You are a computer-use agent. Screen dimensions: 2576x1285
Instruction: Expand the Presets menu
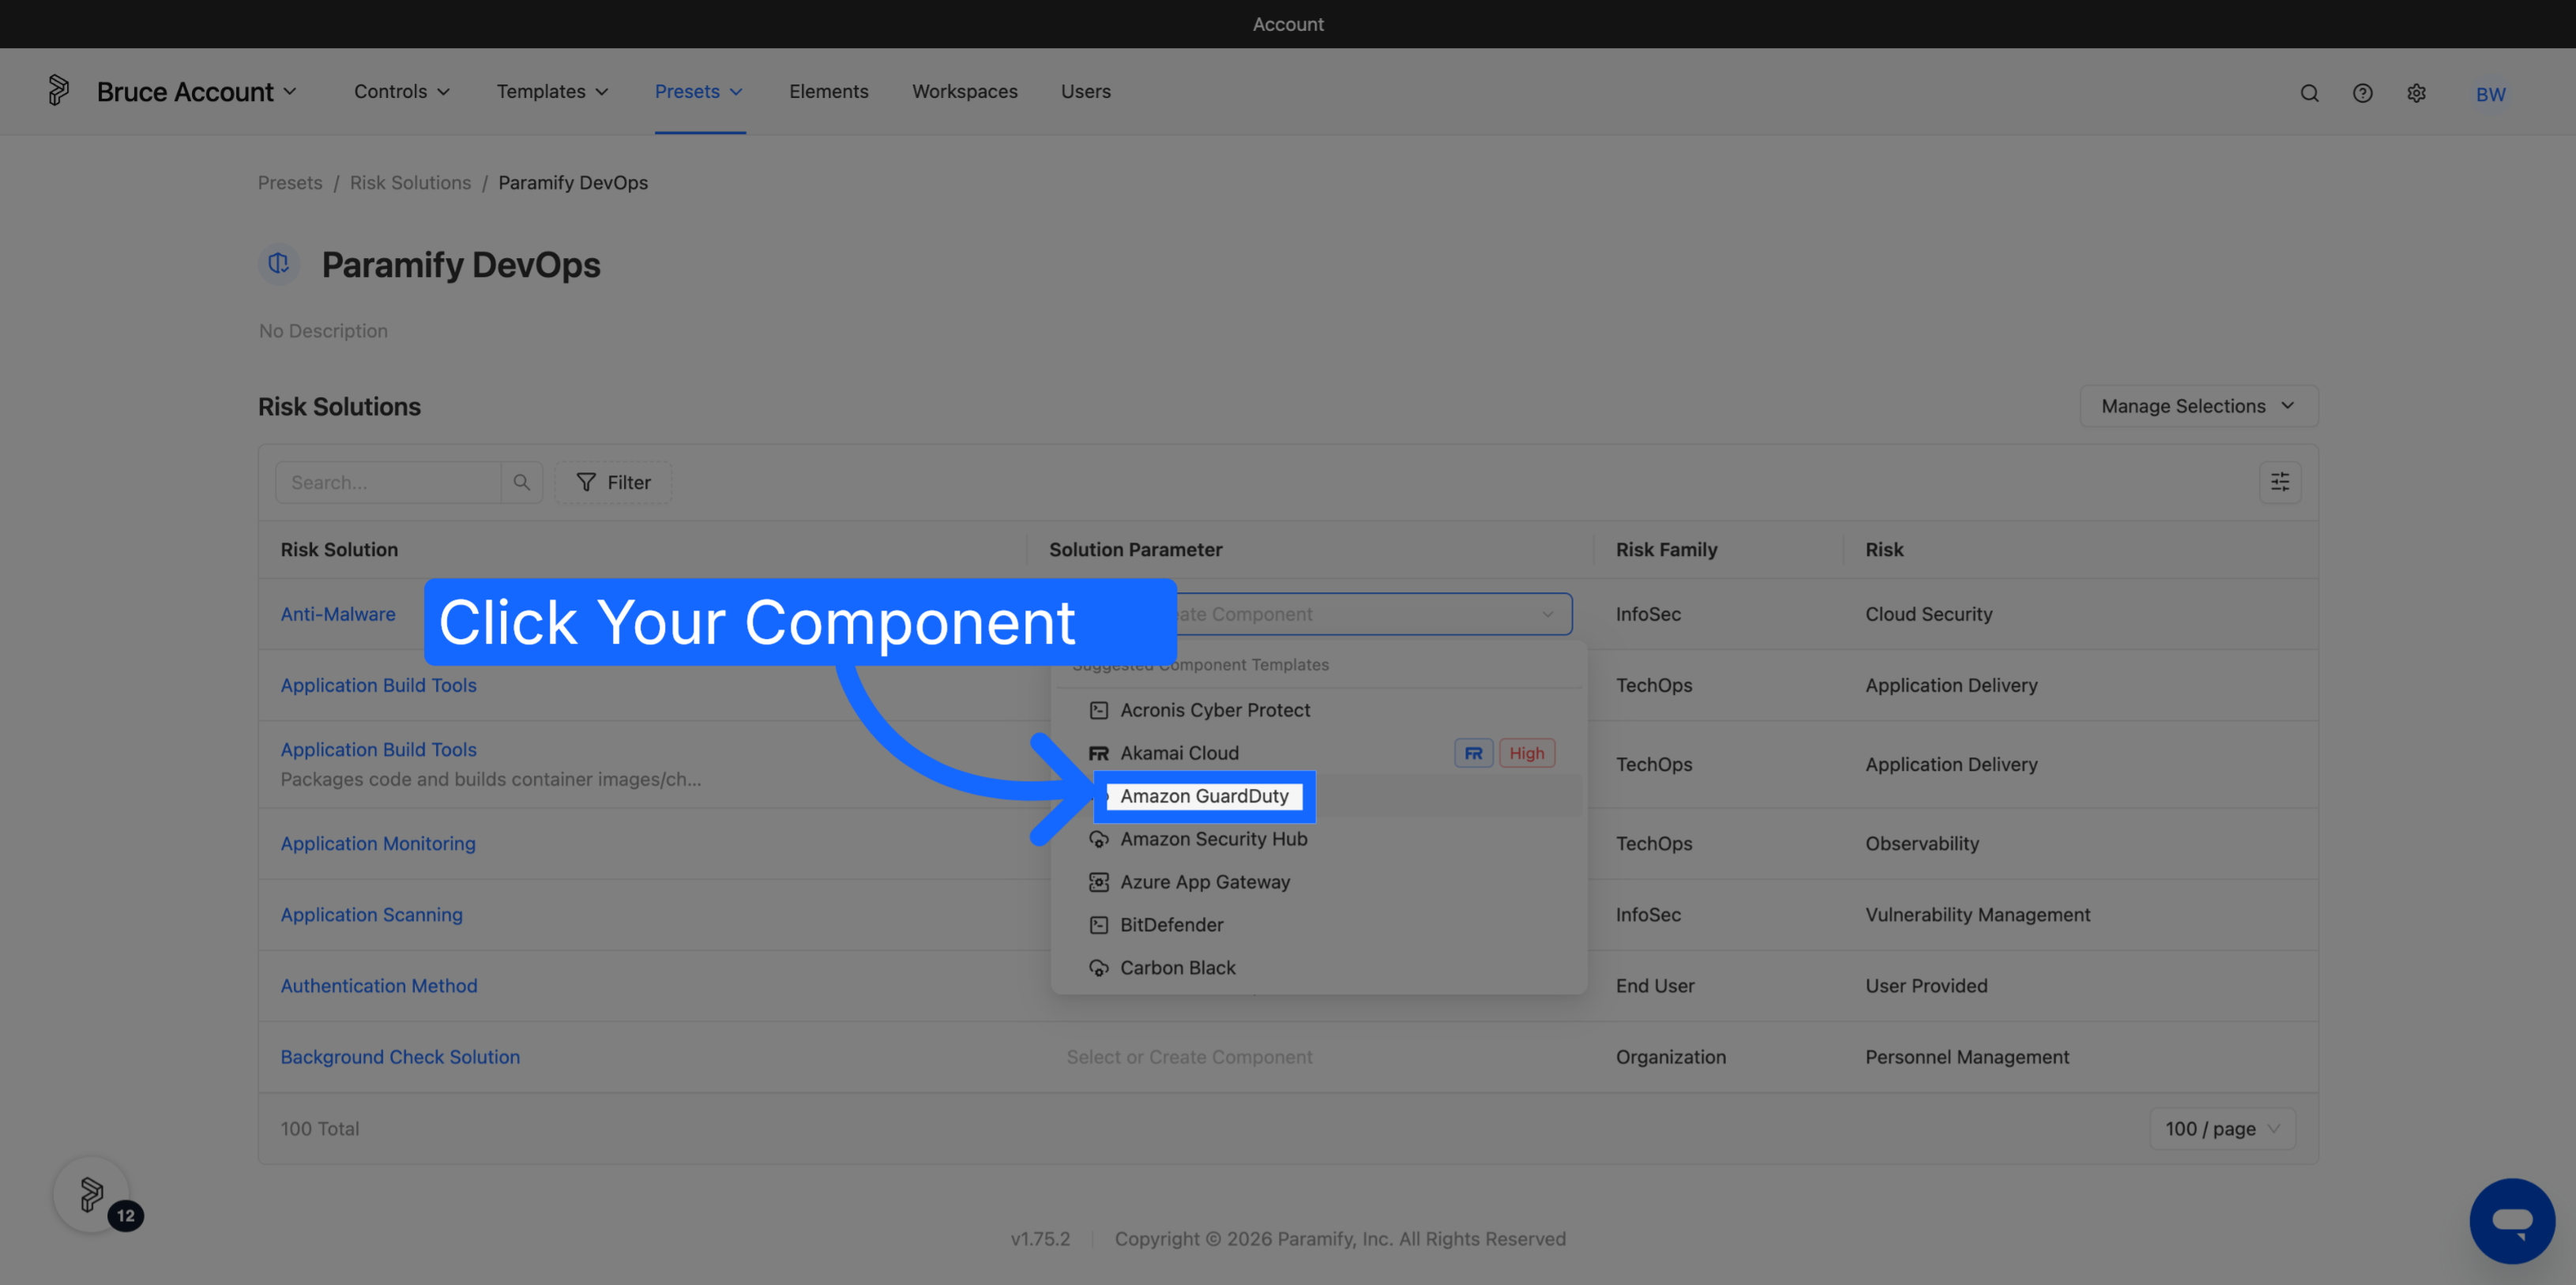[699, 91]
